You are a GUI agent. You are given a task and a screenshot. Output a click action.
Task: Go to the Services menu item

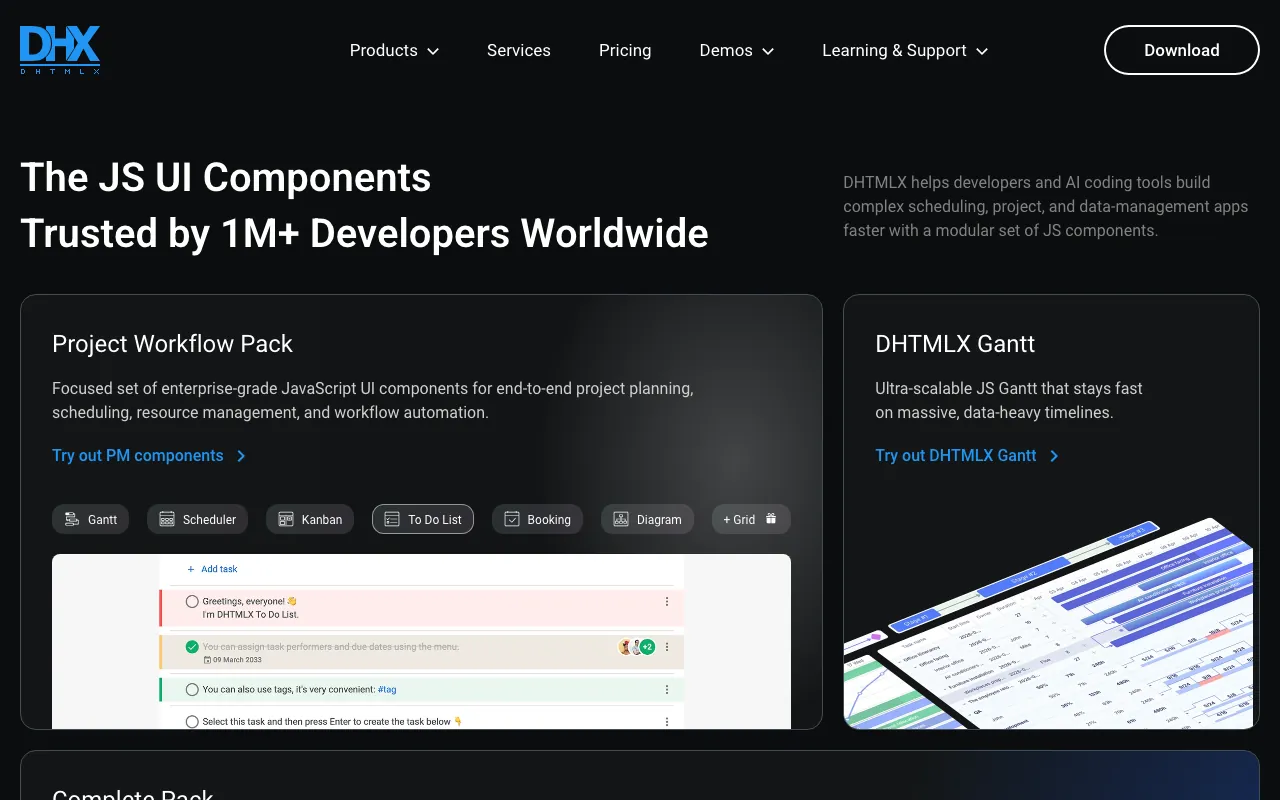519,50
